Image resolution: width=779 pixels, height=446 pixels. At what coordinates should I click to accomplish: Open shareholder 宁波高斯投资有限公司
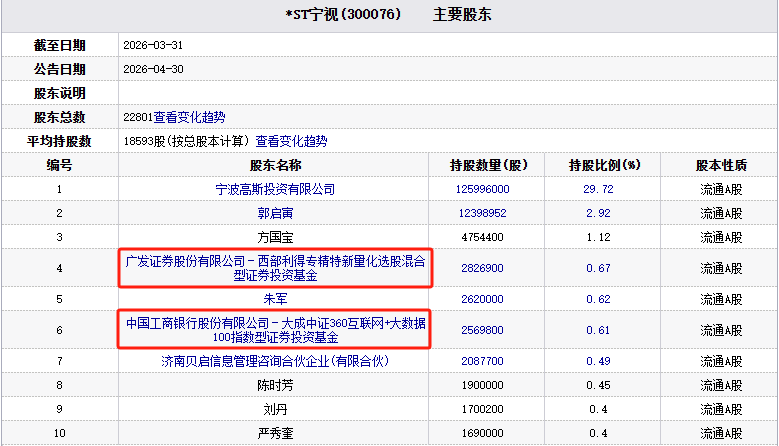[275, 189]
